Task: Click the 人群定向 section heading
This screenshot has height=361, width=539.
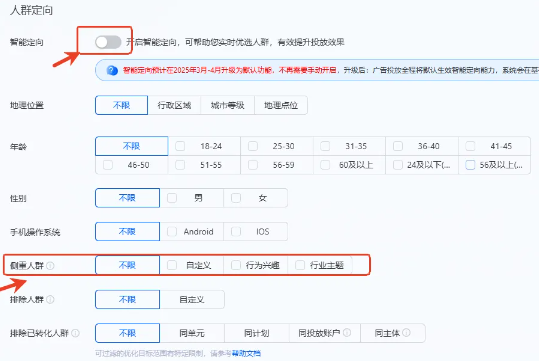Action: pyautogui.click(x=31, y=10)
